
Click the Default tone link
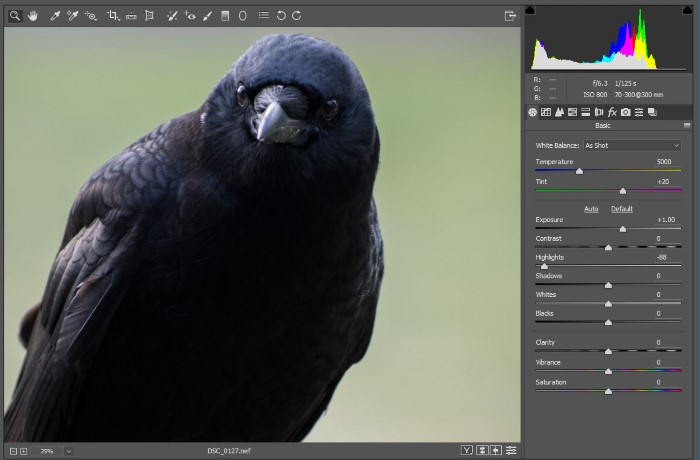[x=622, y=209]
